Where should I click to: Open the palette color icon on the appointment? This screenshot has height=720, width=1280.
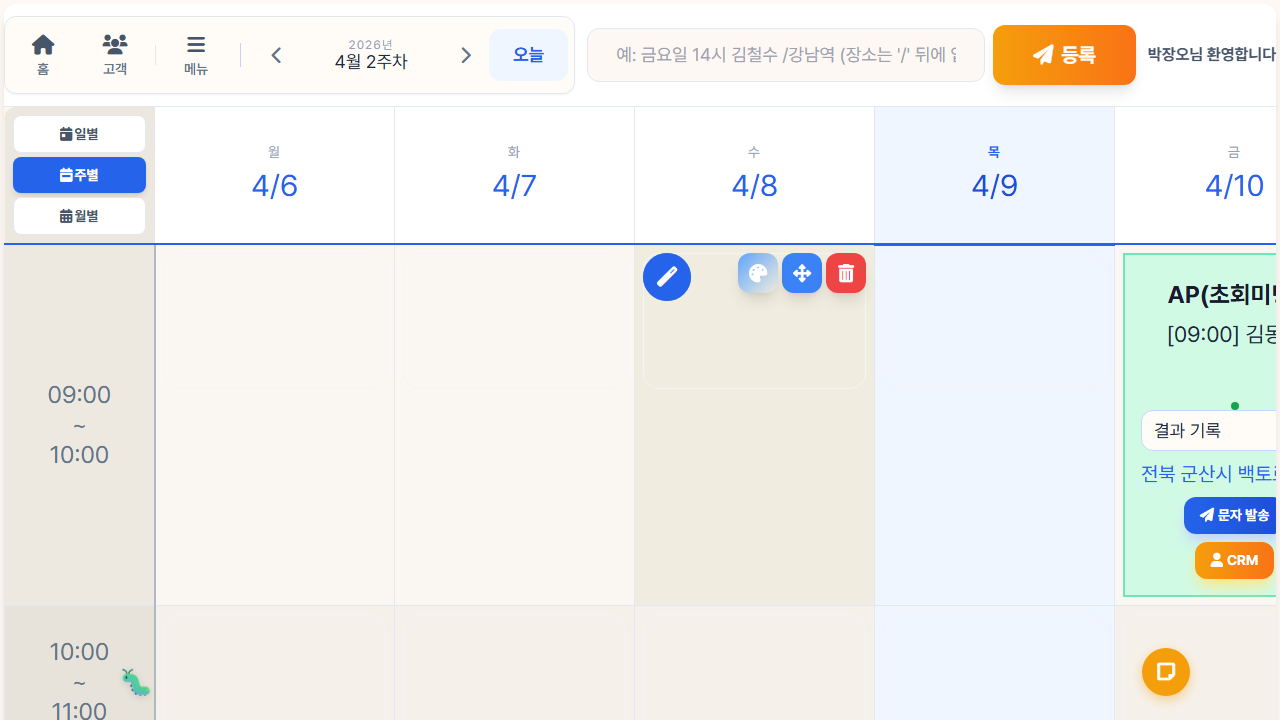coord(758,272)
